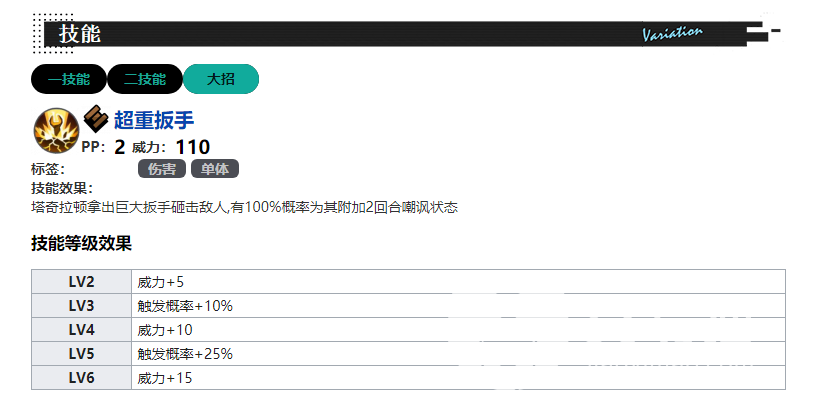Screen dimensions: 813x415
Task: Click the 技能等级效果 heading
Action: click(x=81, y=243)
